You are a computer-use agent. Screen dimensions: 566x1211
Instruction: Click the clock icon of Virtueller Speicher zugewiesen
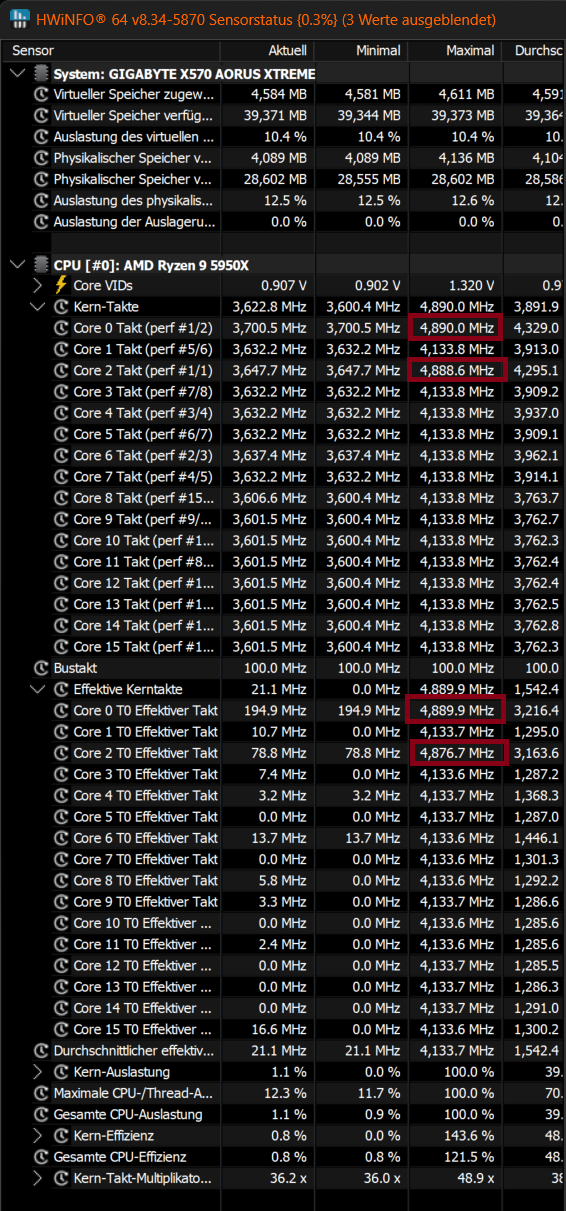[41, 94]
